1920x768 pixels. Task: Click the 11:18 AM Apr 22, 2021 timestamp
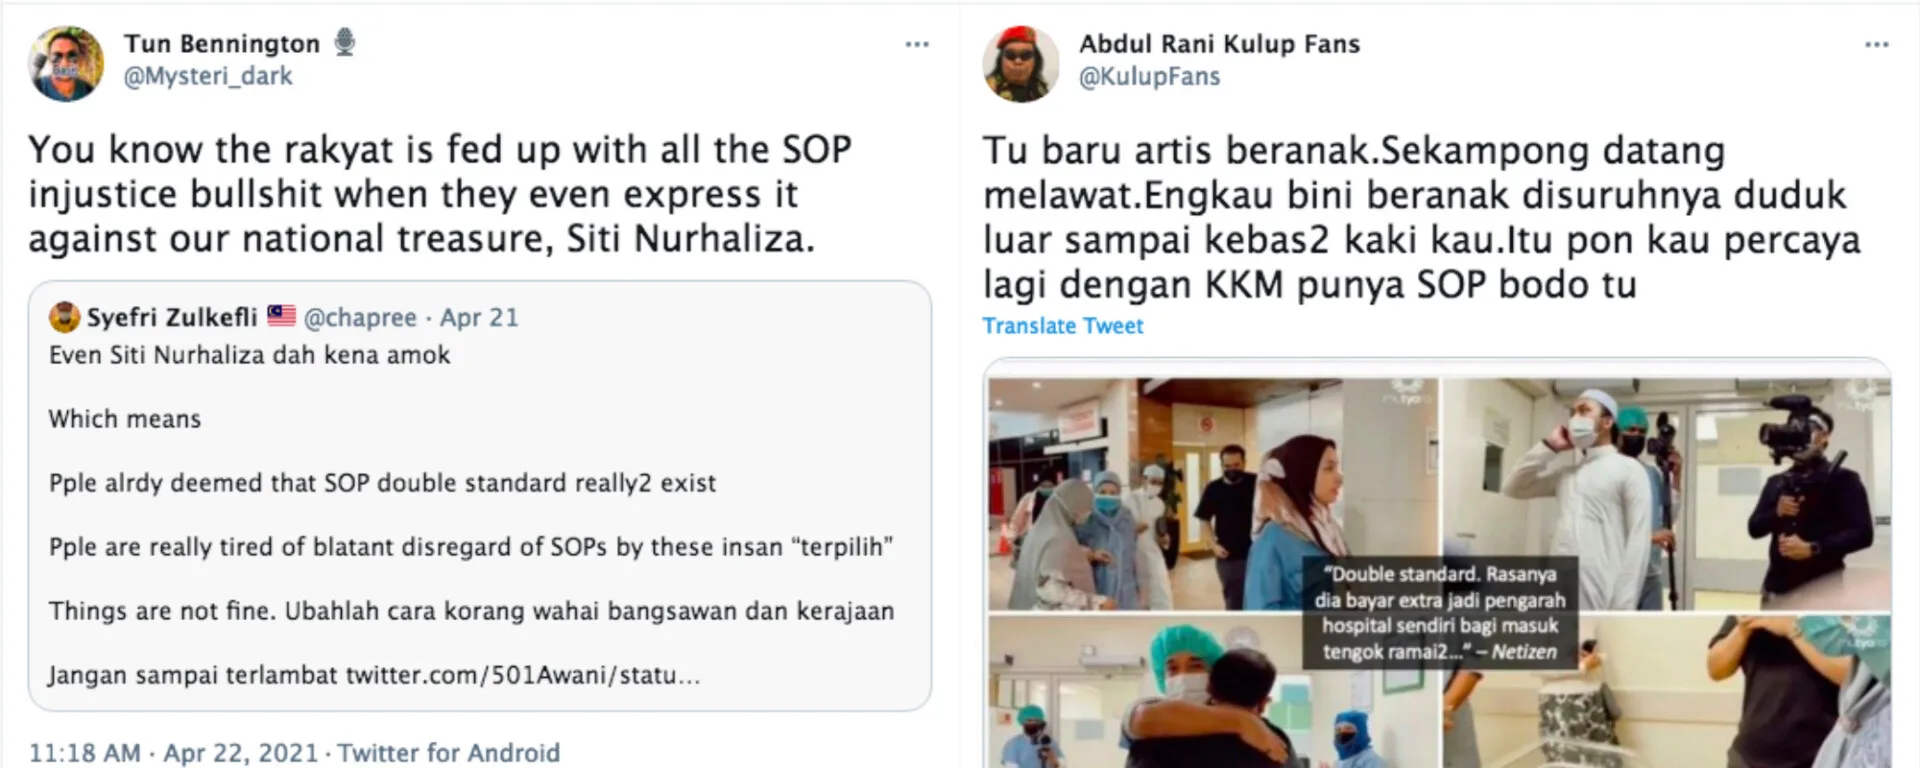pos(173,752)
